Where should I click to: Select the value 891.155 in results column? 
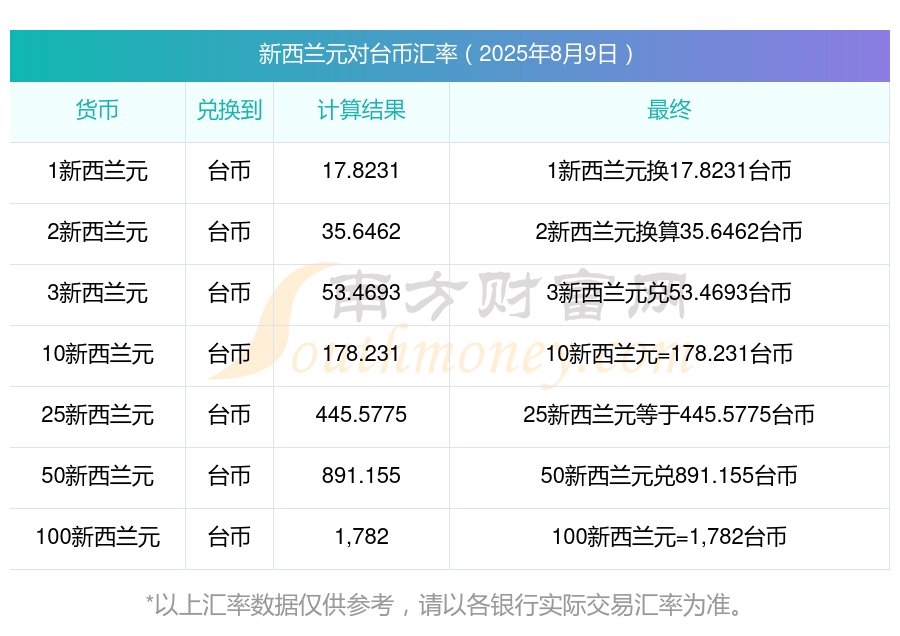coord(361,475)
